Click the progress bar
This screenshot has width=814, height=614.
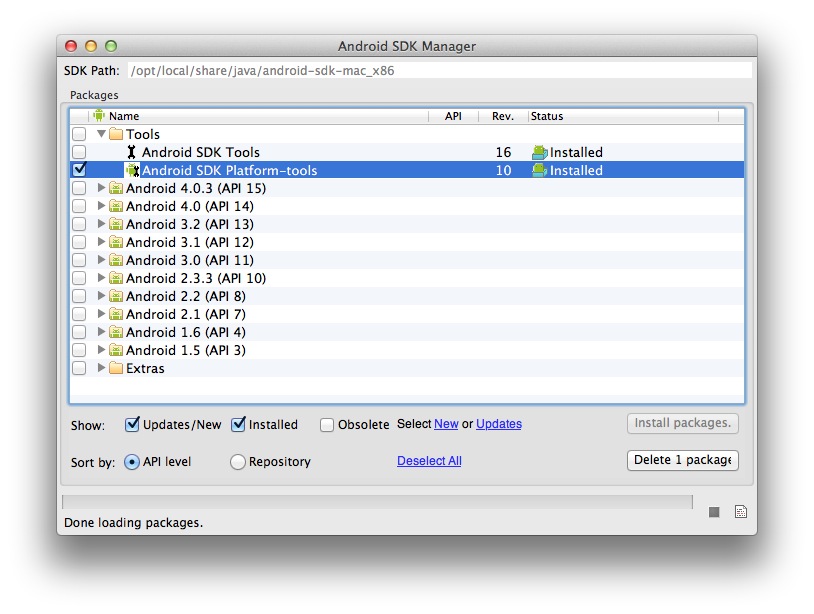[377, 502]
